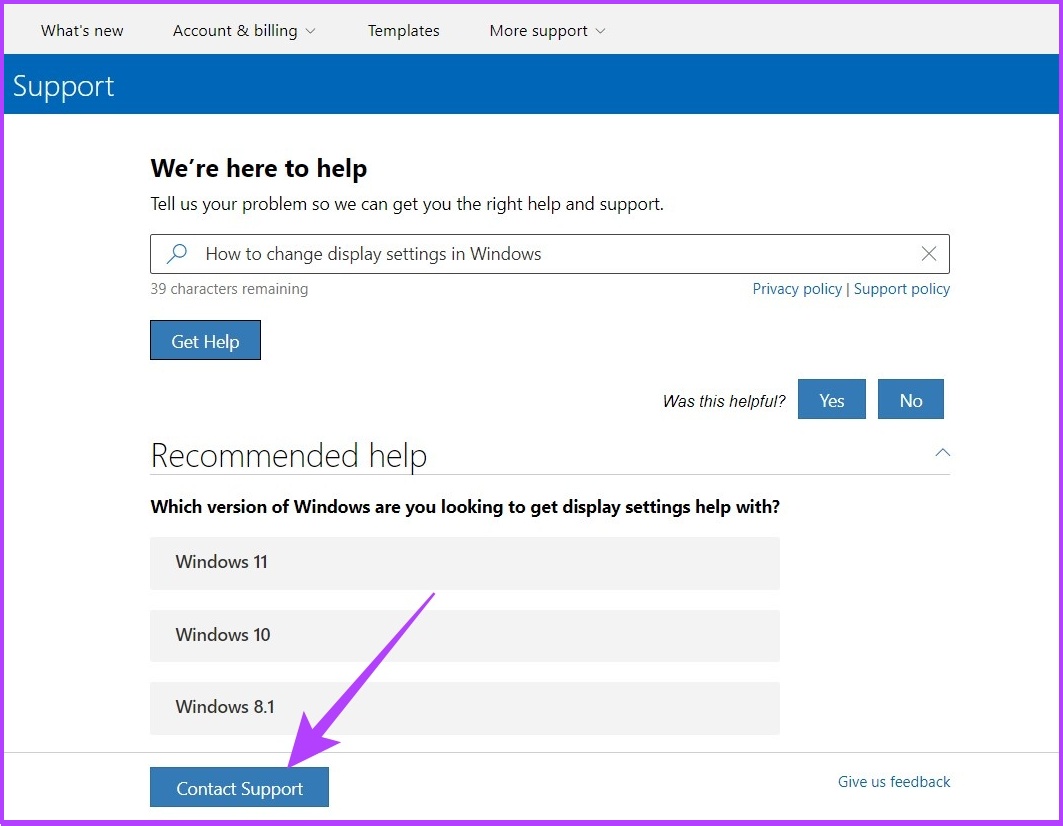Click the "39 characters remaining" text
The width and height of the screenshot is (1063, 826).
coord(229,289)
